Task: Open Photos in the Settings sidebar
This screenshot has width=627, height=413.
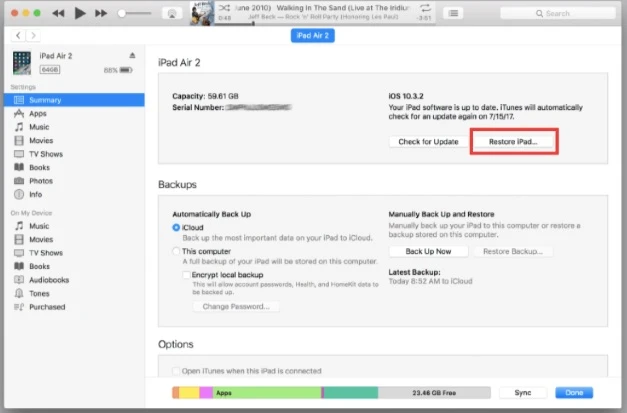Action: pos(74,181)
